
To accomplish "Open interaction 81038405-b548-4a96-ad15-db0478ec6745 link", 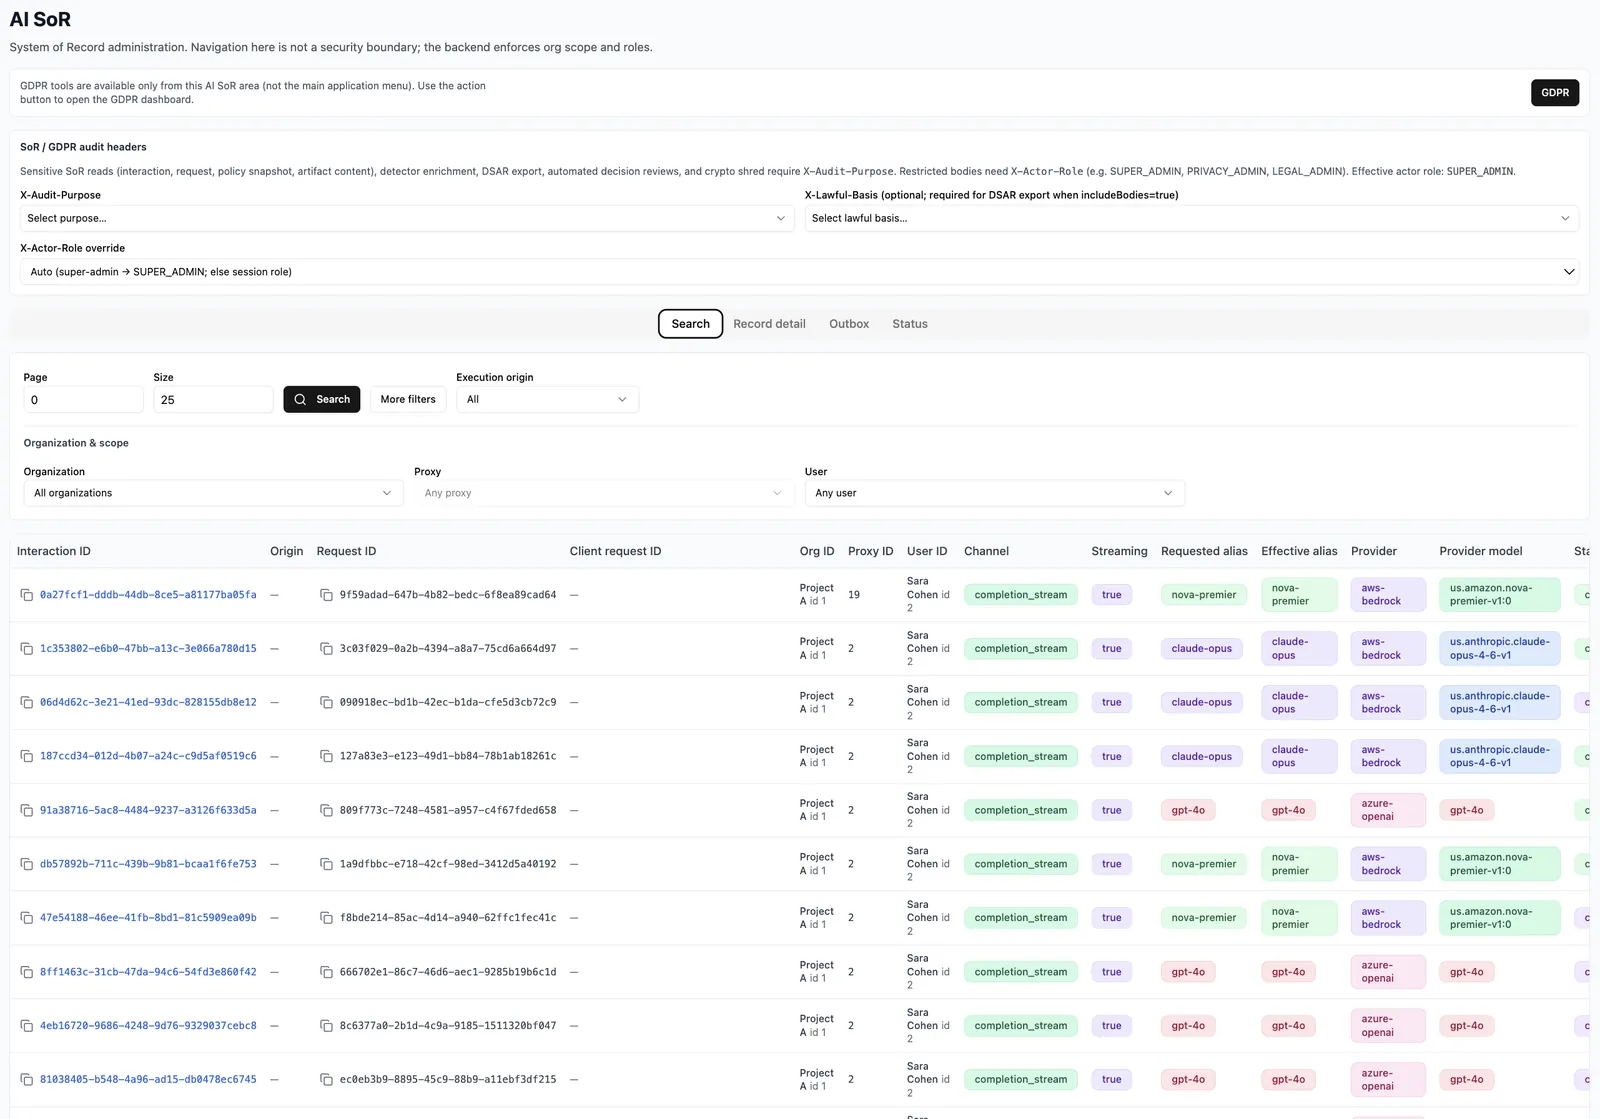I will 148,1080.
